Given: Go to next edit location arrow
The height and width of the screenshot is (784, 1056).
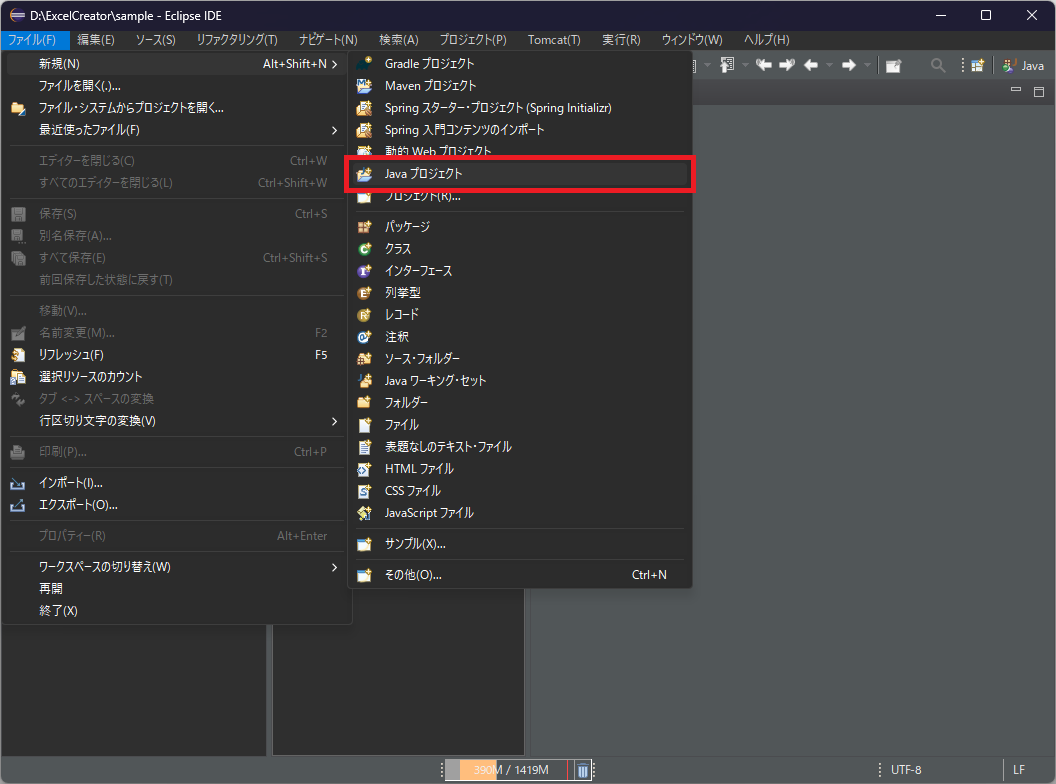Looking at the screenshot, I should pos(787,65).
